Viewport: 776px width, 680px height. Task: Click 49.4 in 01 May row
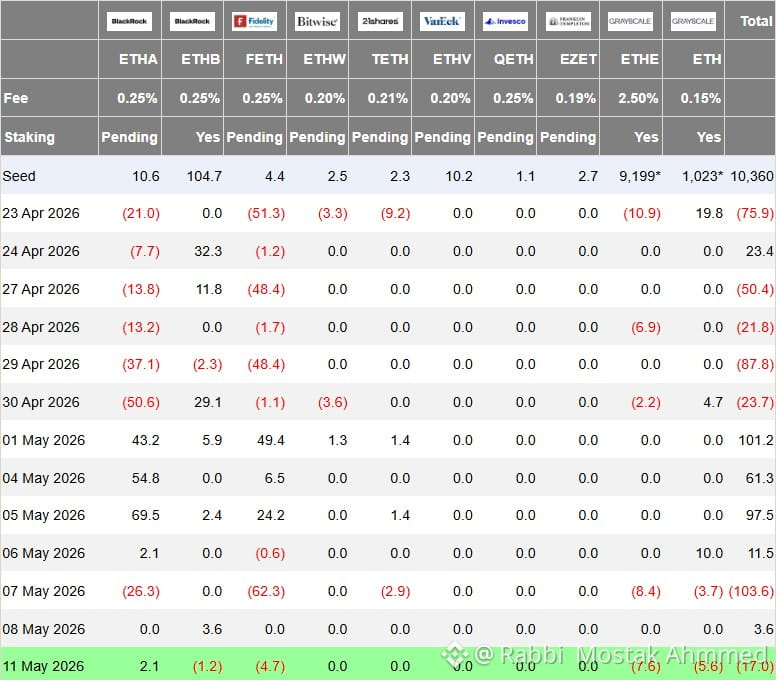click(271, 440)
